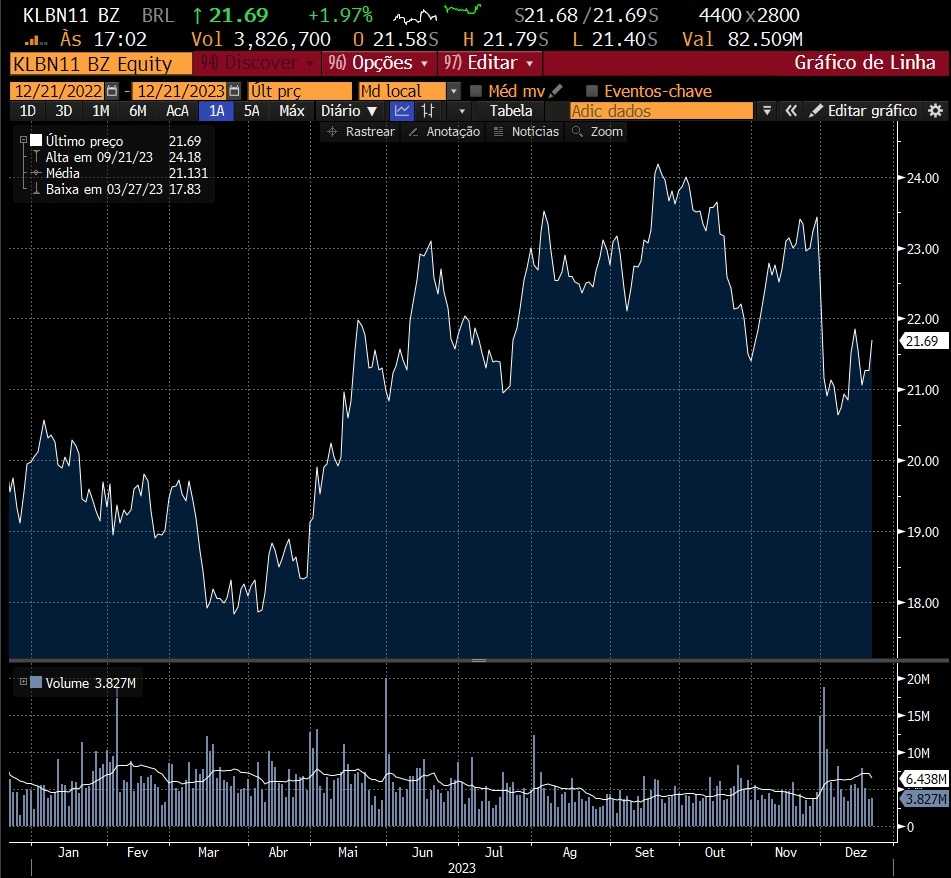This screenshot has width=951, height=878.
Task: Open chart settings gear icon
Action: (936, 111)
